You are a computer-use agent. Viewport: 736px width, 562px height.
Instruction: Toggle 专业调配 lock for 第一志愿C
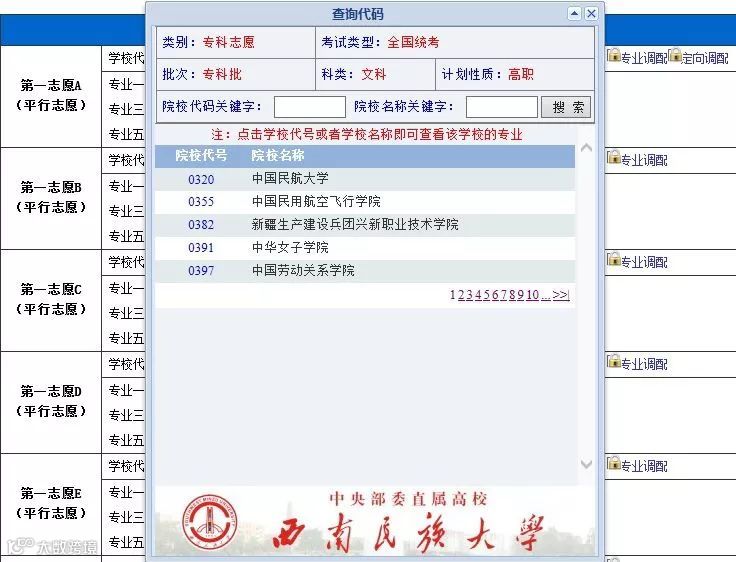click(614, 259)
